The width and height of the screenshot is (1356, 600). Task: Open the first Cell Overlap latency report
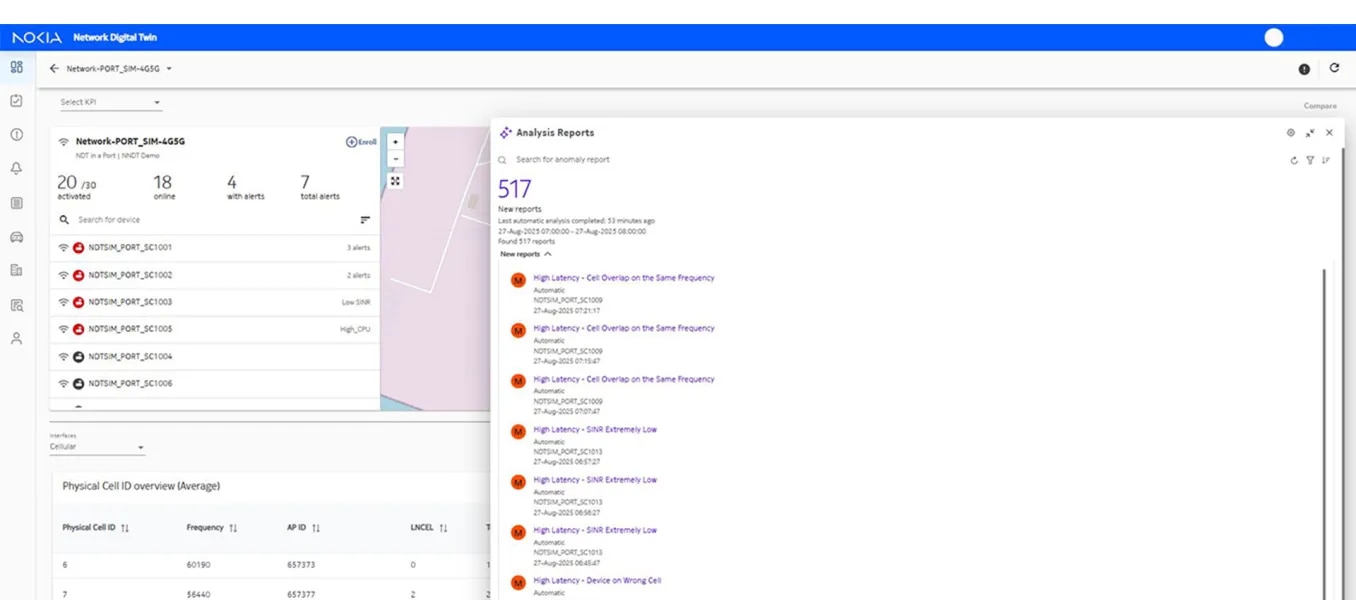[x=623, y=278]
